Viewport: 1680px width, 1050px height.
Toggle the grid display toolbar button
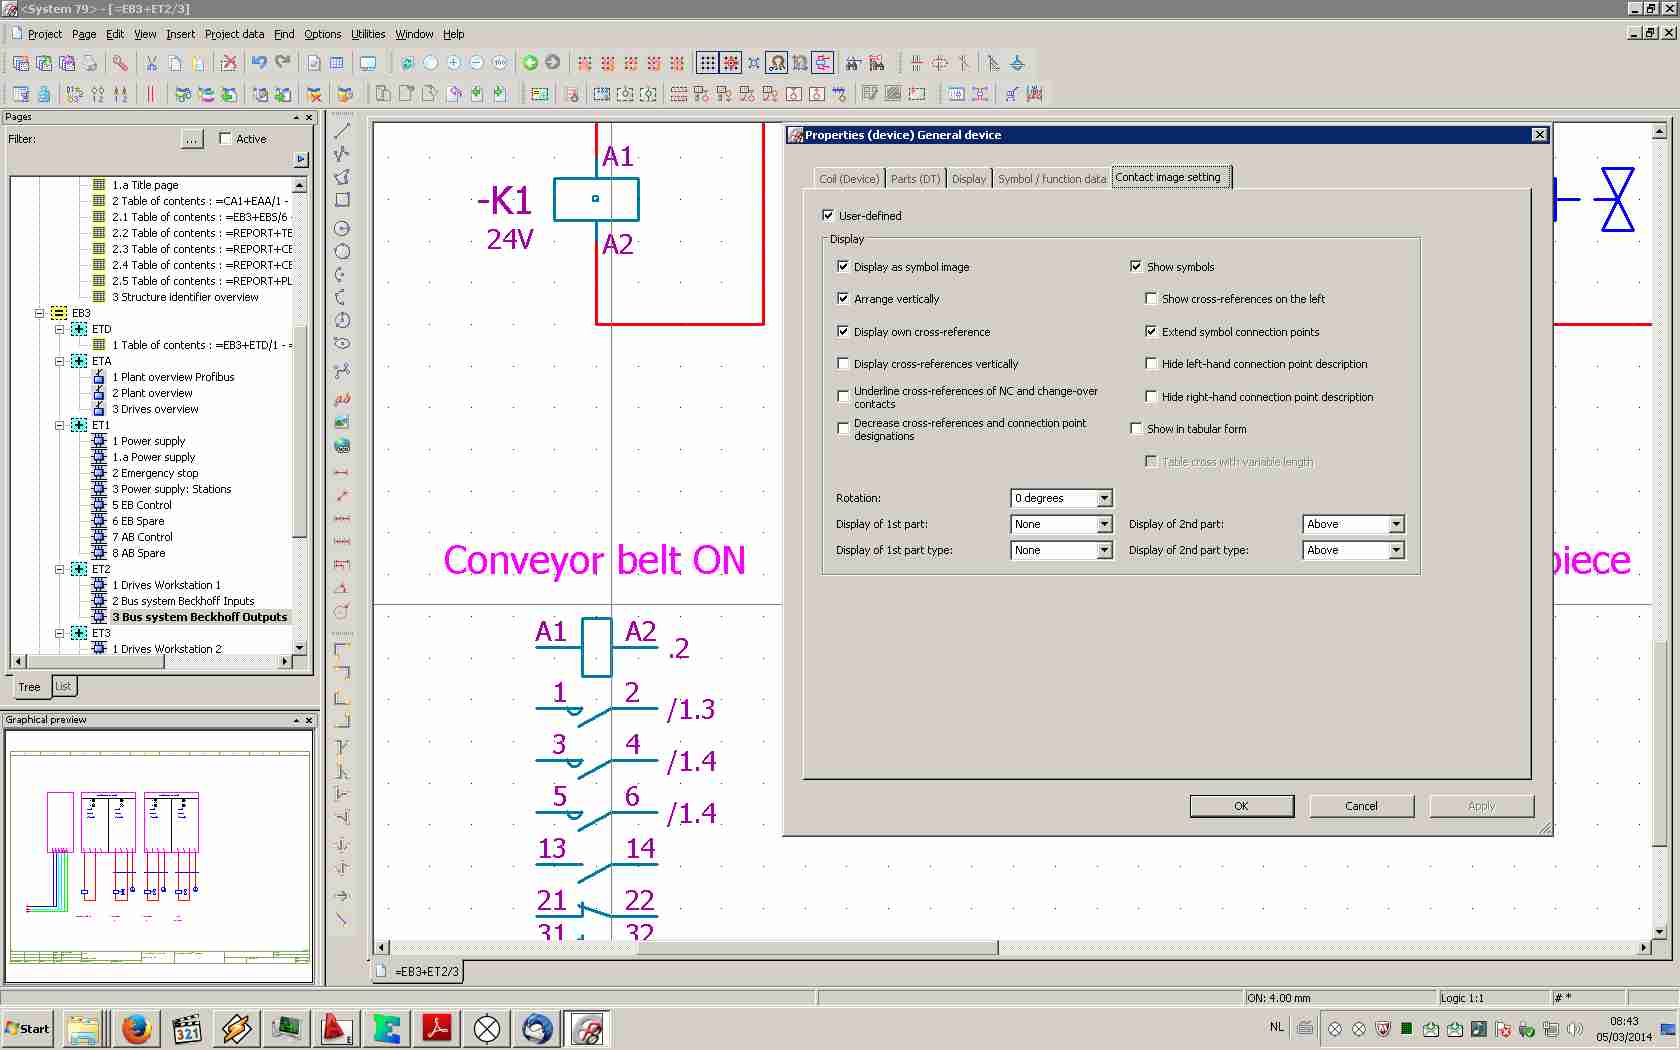pos(707,63)
